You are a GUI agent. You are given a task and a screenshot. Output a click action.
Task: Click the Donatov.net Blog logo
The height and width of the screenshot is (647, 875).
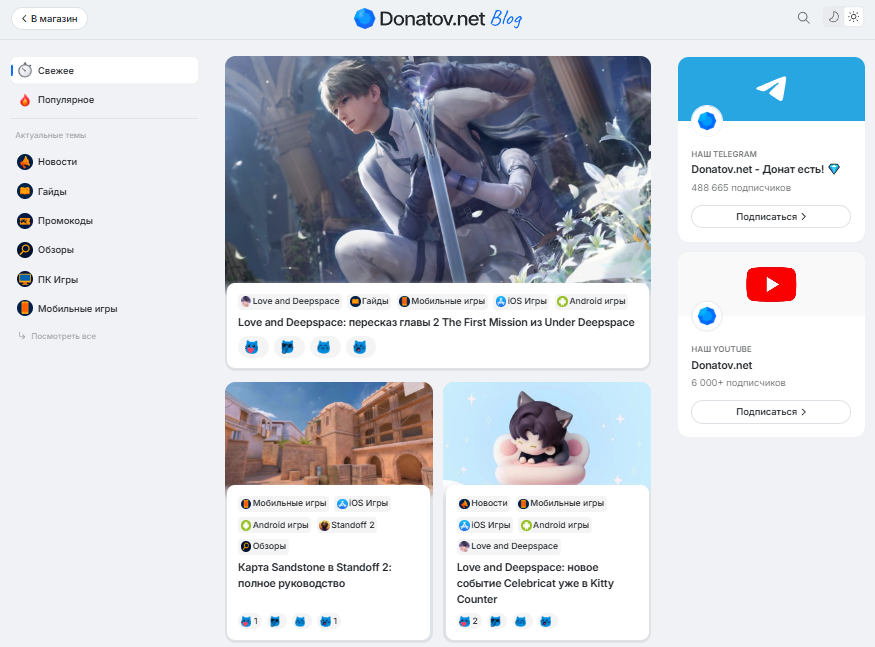[438, 18]
